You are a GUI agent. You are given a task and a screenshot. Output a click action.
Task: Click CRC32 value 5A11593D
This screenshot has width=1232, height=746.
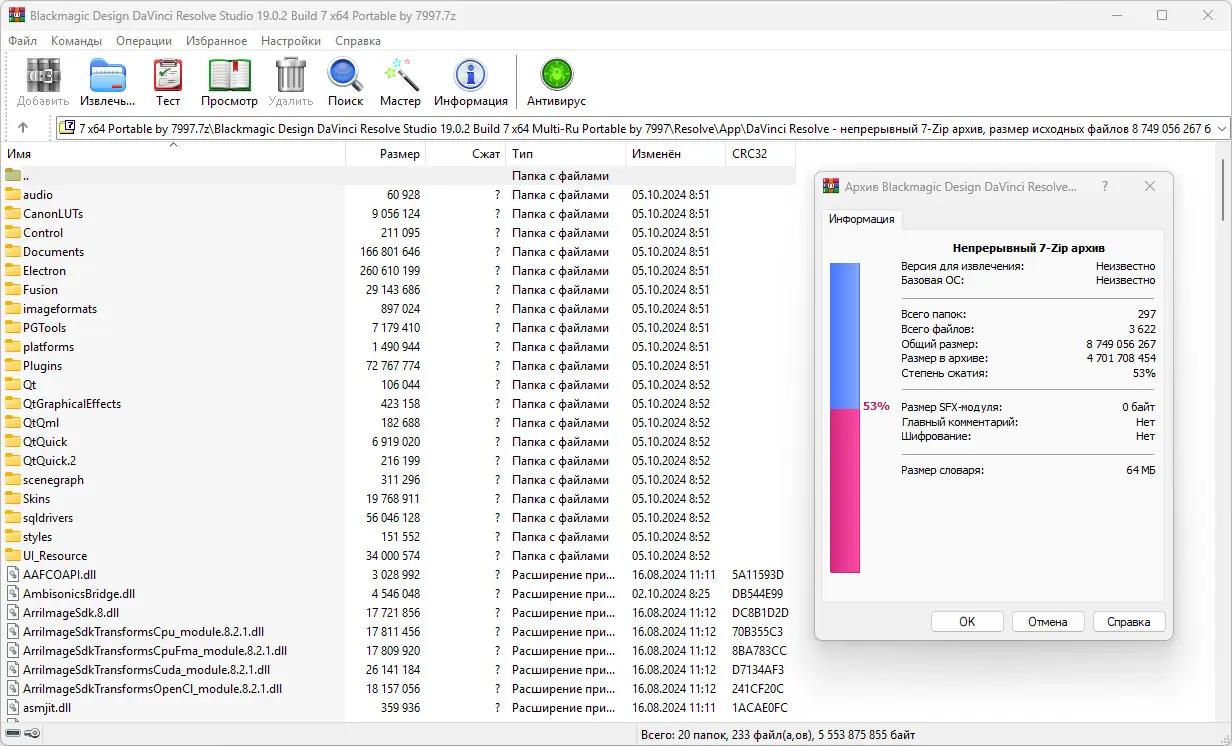(758, 575)
